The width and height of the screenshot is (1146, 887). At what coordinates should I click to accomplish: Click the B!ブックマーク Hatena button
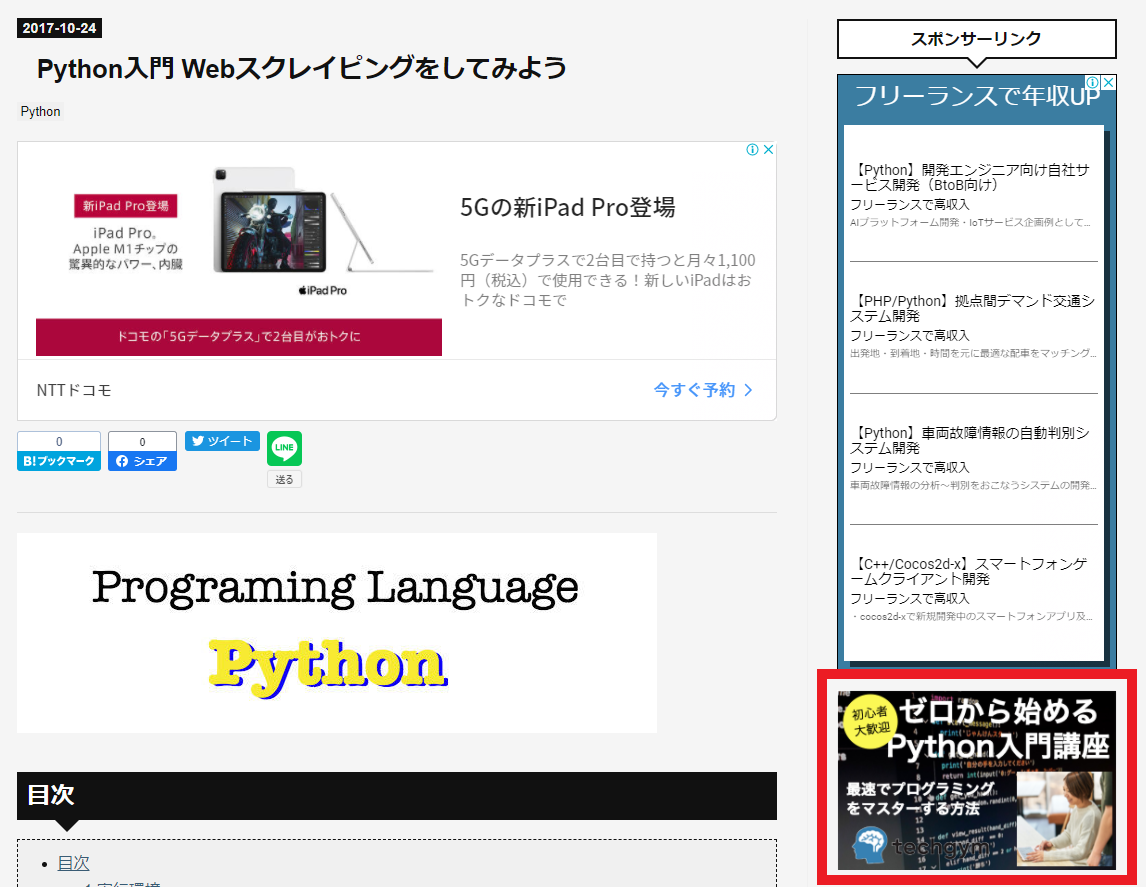click(59, 461)
